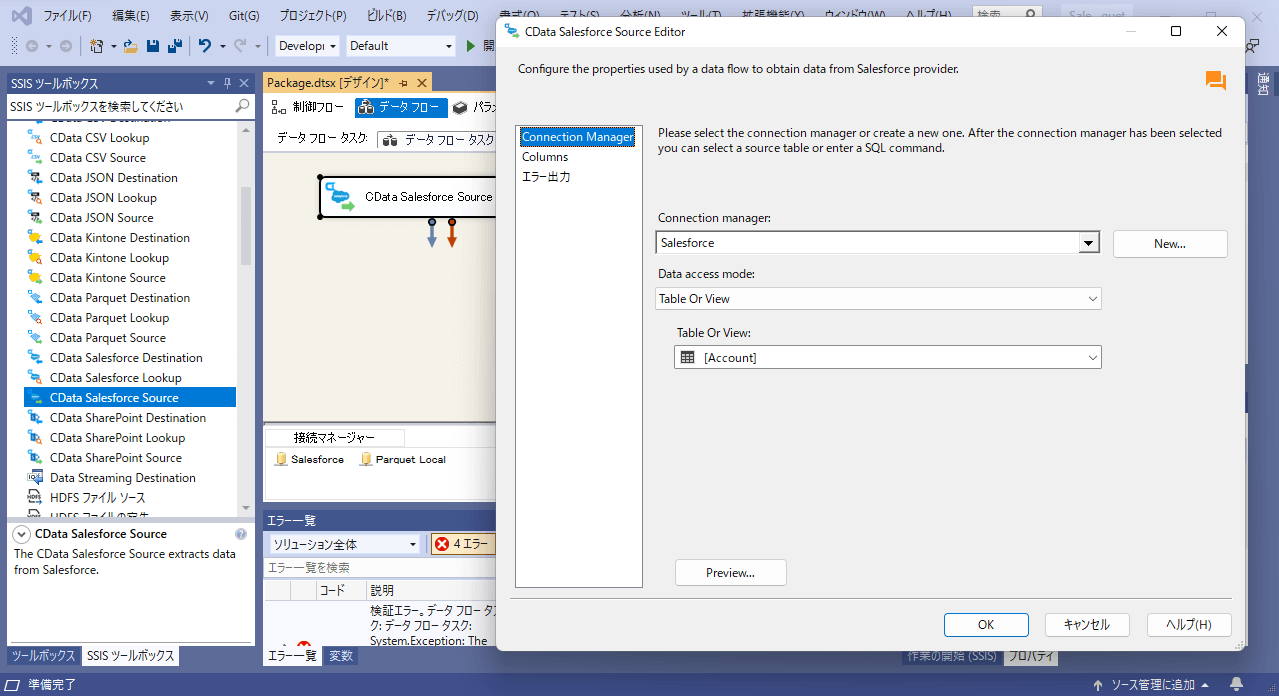Click the redo arrow icon
The width and height of the screenshot is (1279, 696).
tap(240, 46)
